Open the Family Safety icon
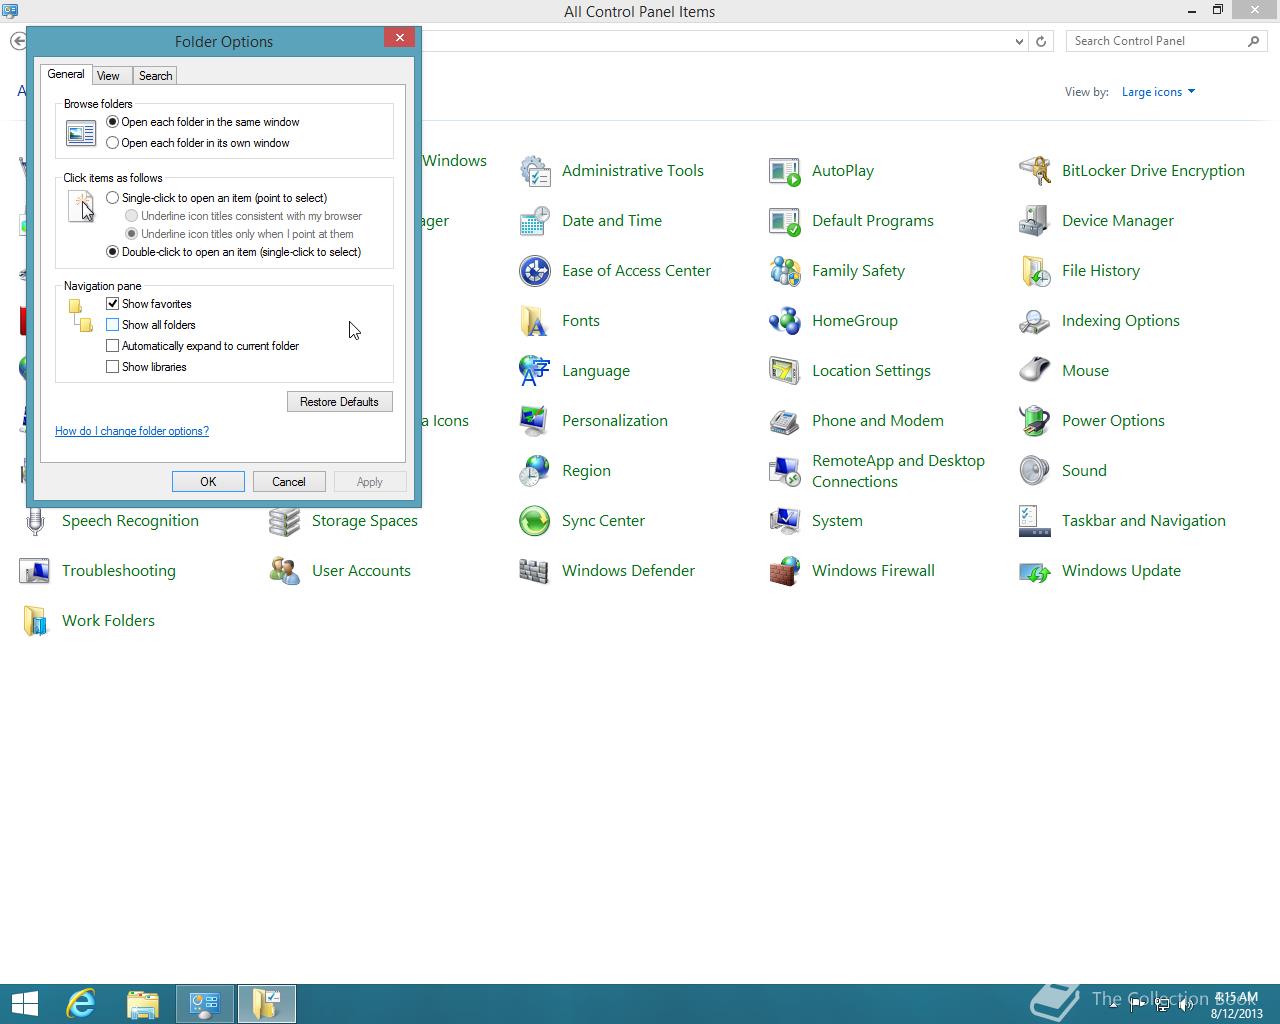Image resolution: width=1280 pixels, height=1024 pixels. (785, 271)
